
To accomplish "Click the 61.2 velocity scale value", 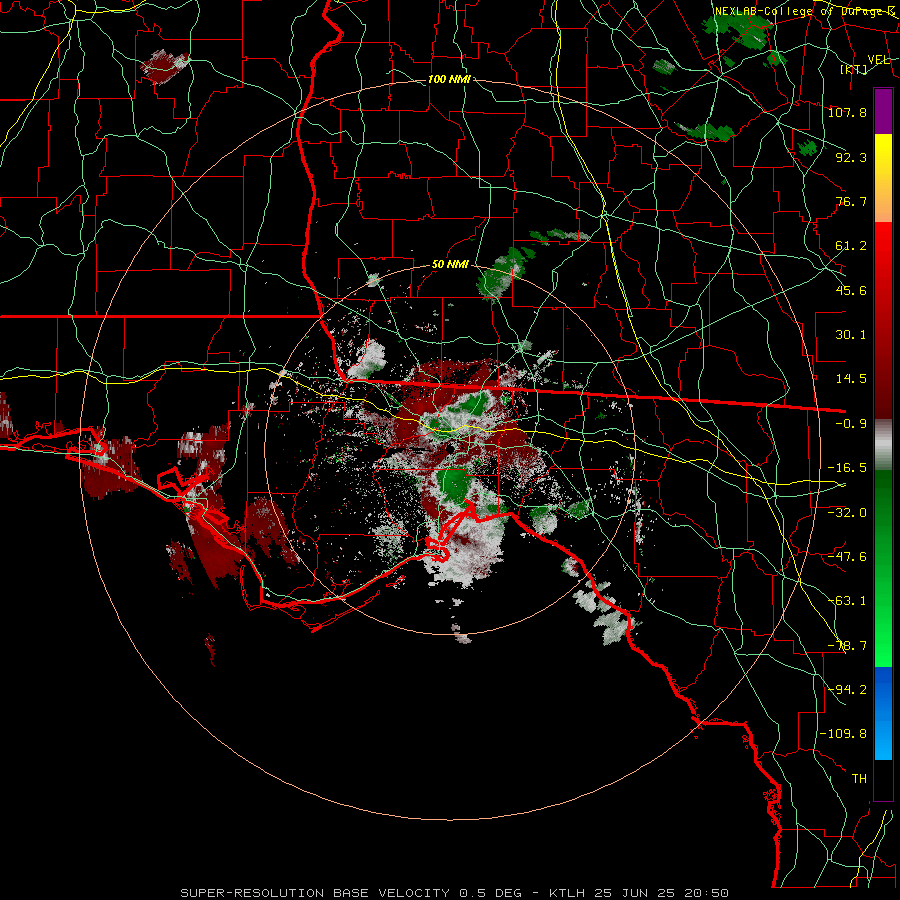I will pyautogui.click(x=851, y=246).
